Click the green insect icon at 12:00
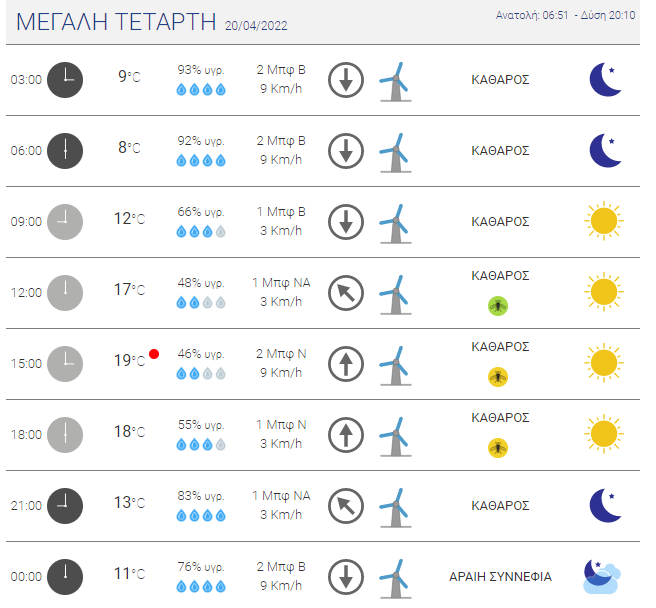 (x=498, y=306)
